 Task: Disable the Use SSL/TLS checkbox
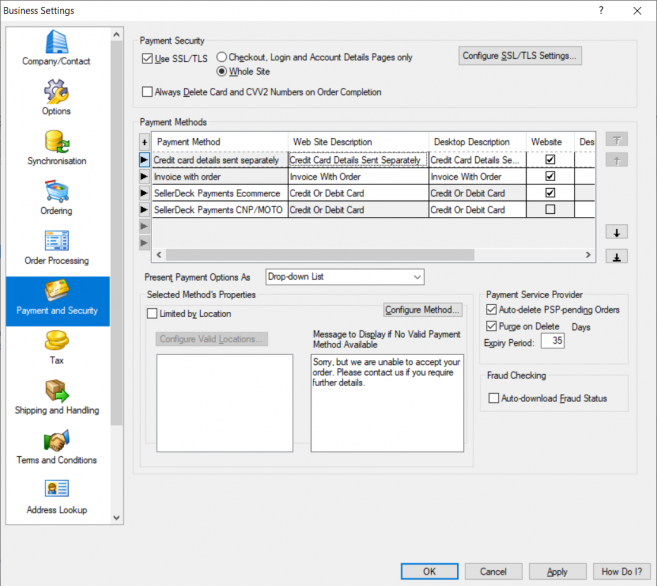click(x=148, y=59)
